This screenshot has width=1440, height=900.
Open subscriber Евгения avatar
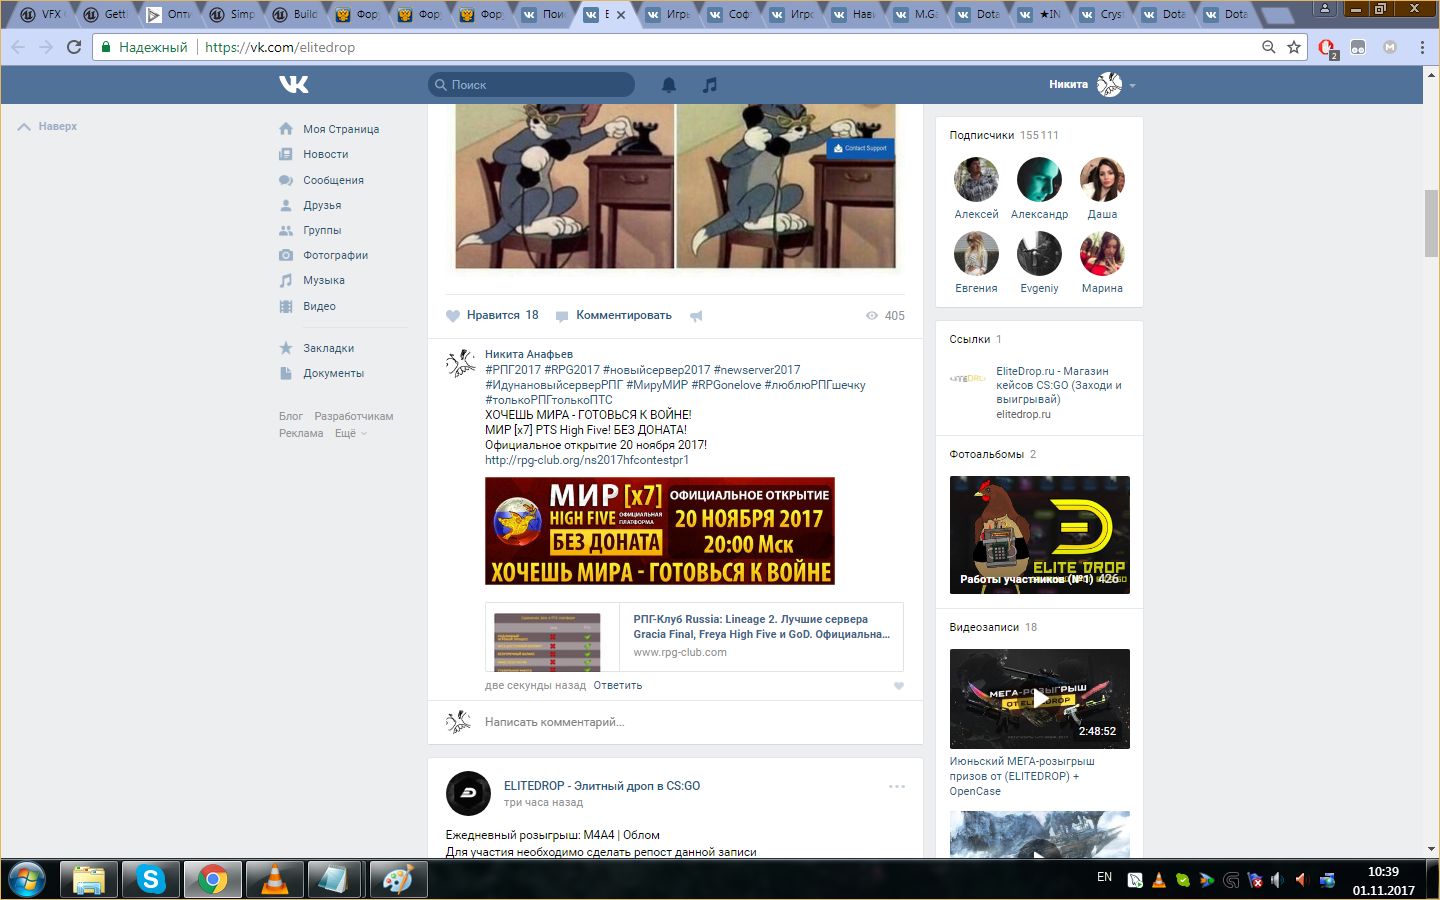click(x=976, y=254)
